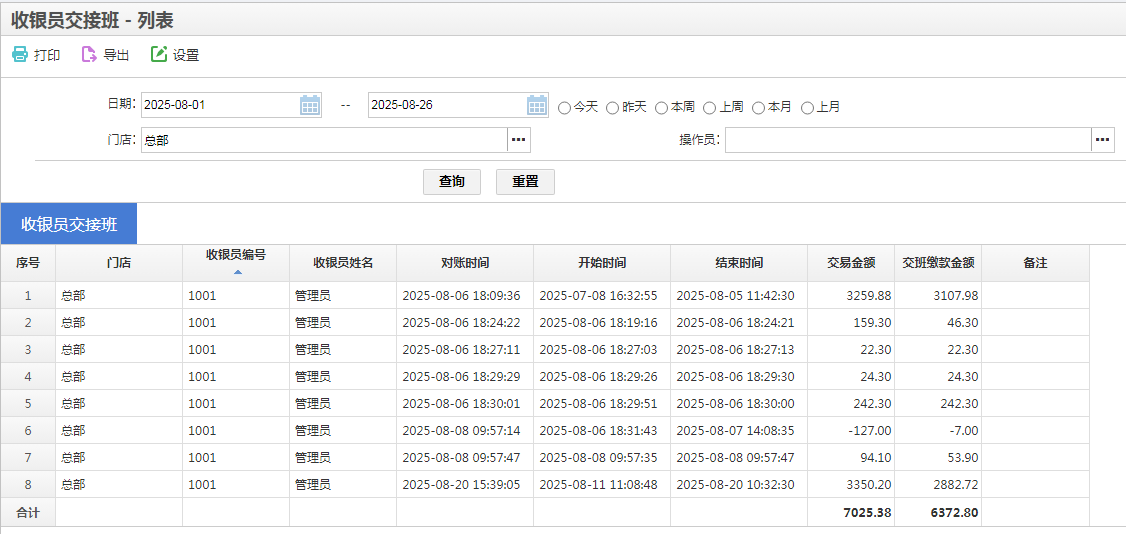The width and height of the screenshot is (1126, 534).
Task: Focus the start date field 2025-08-01
Action: point(219,105)
